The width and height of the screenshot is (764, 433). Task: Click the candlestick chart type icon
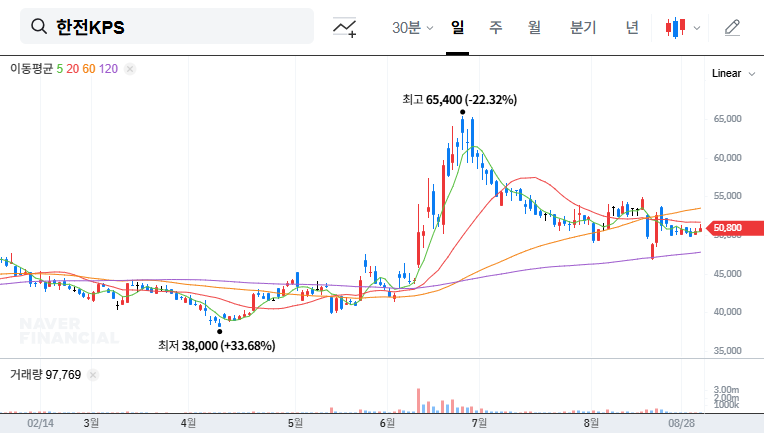click(x=675, y=28)
